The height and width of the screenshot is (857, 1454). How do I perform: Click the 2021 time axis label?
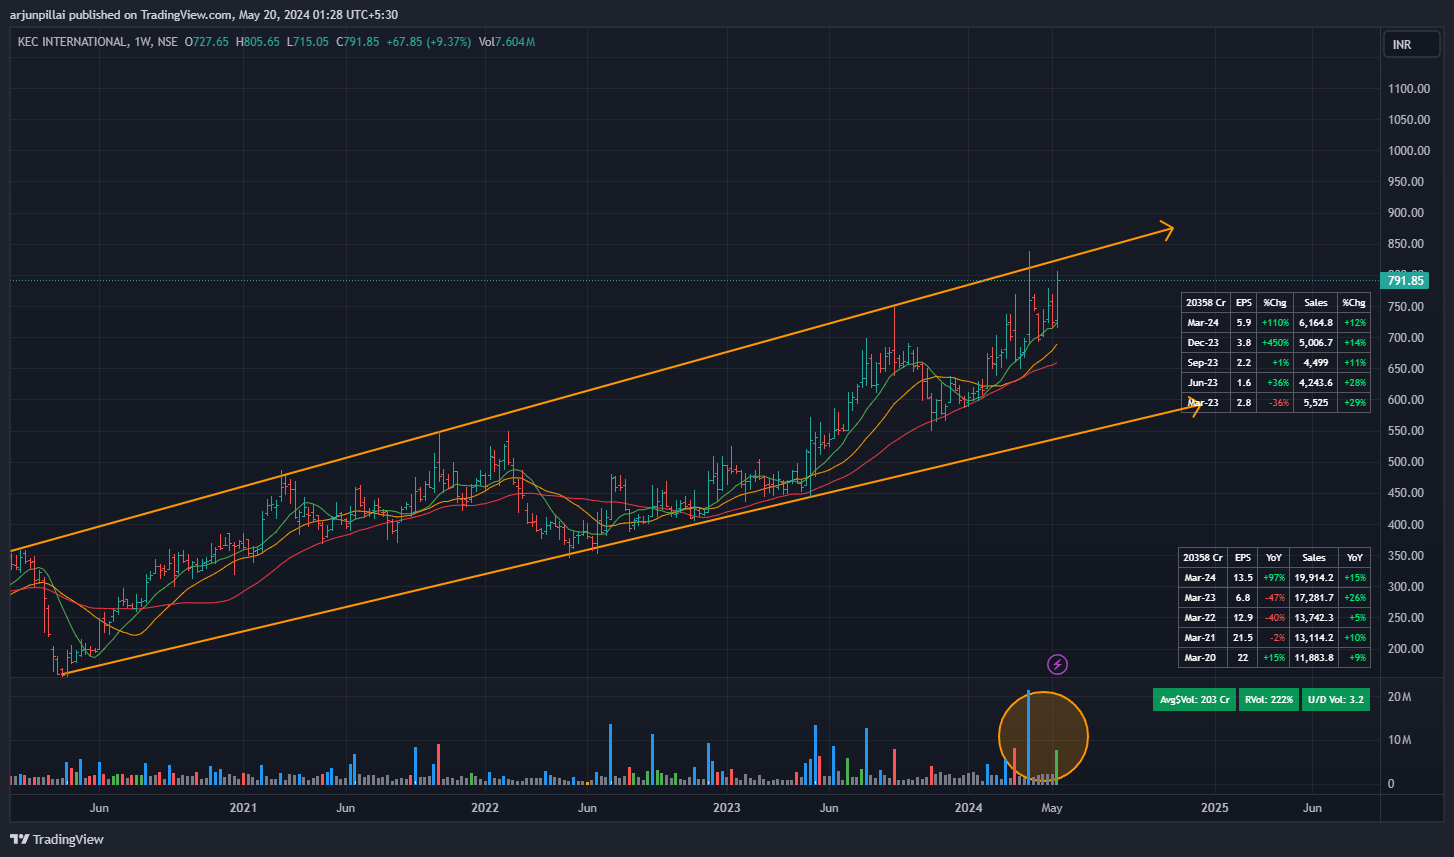point(243,807)
